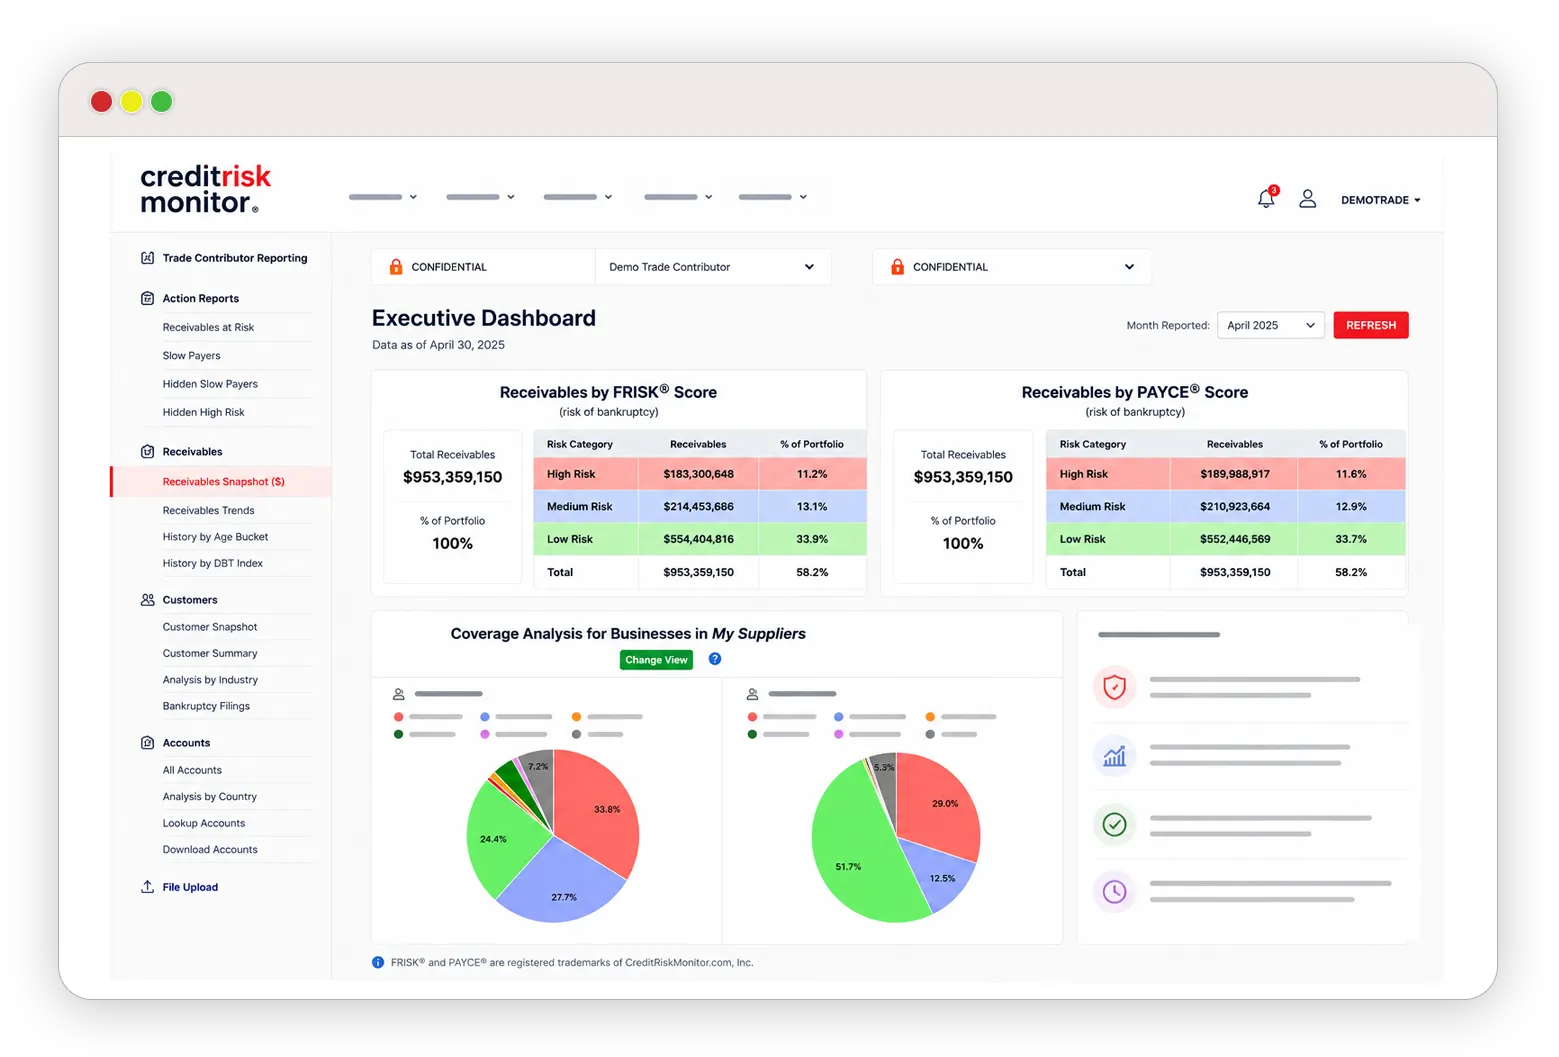Open the DEMOTRADE account dropdown

tap(1380, 200)
